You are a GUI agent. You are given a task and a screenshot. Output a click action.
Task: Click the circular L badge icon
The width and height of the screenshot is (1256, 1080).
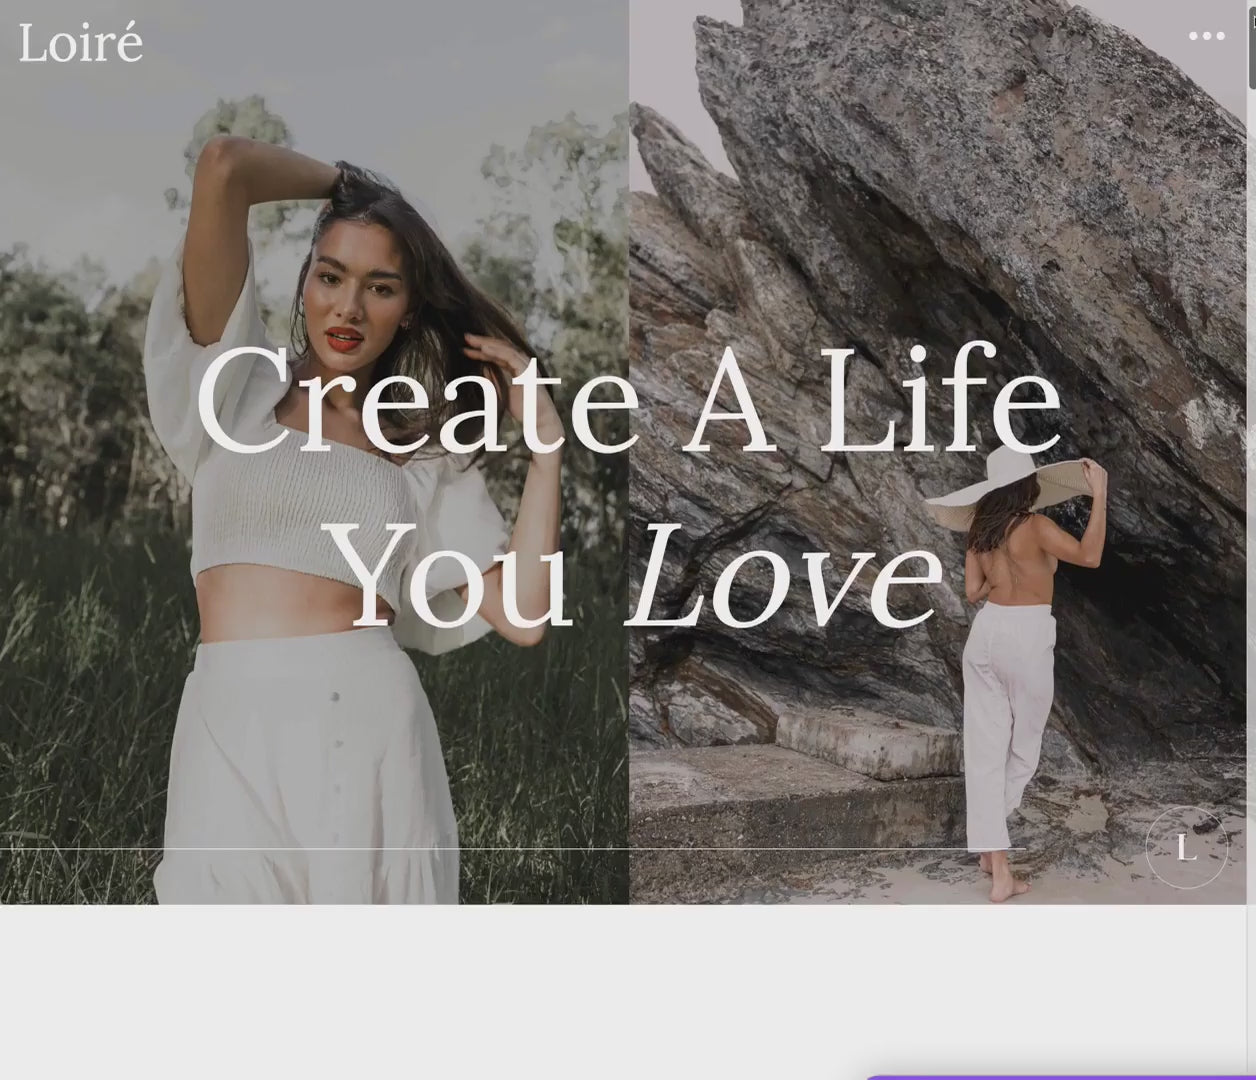[1186, 848]
